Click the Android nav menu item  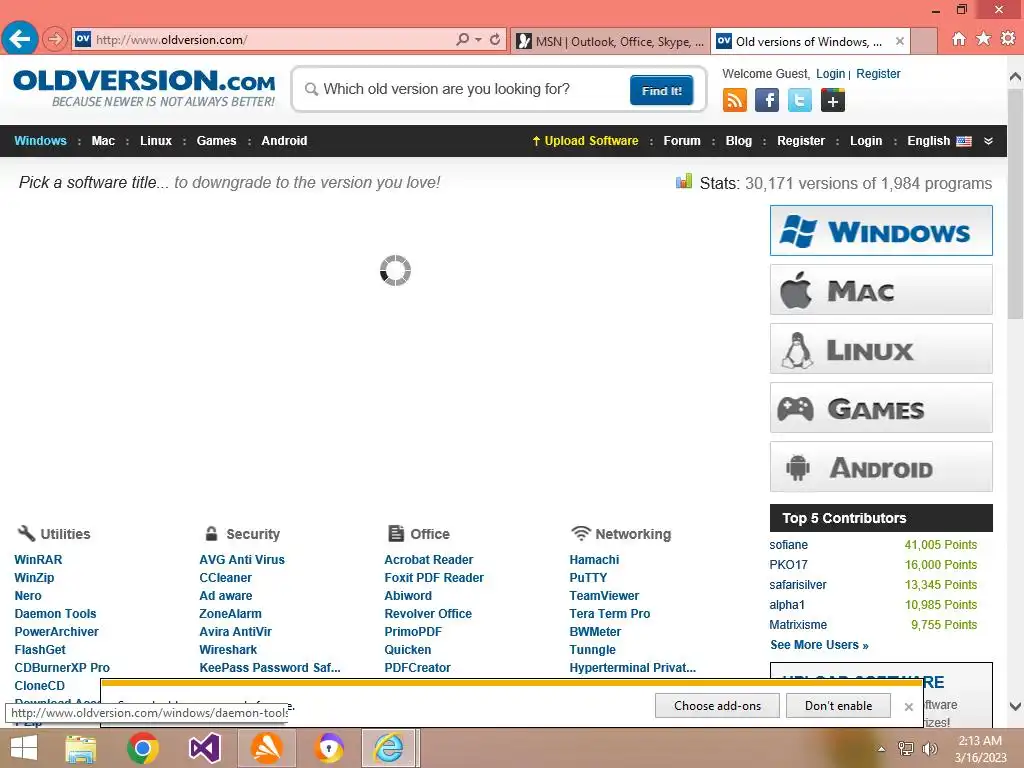click(284, 140)
